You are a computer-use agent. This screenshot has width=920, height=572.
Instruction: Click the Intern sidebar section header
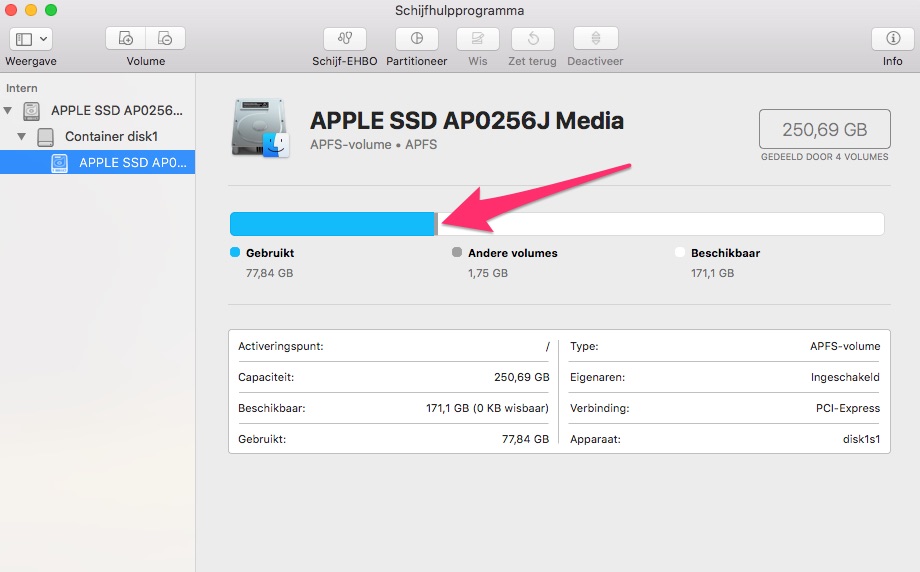[x=22, y=88]
